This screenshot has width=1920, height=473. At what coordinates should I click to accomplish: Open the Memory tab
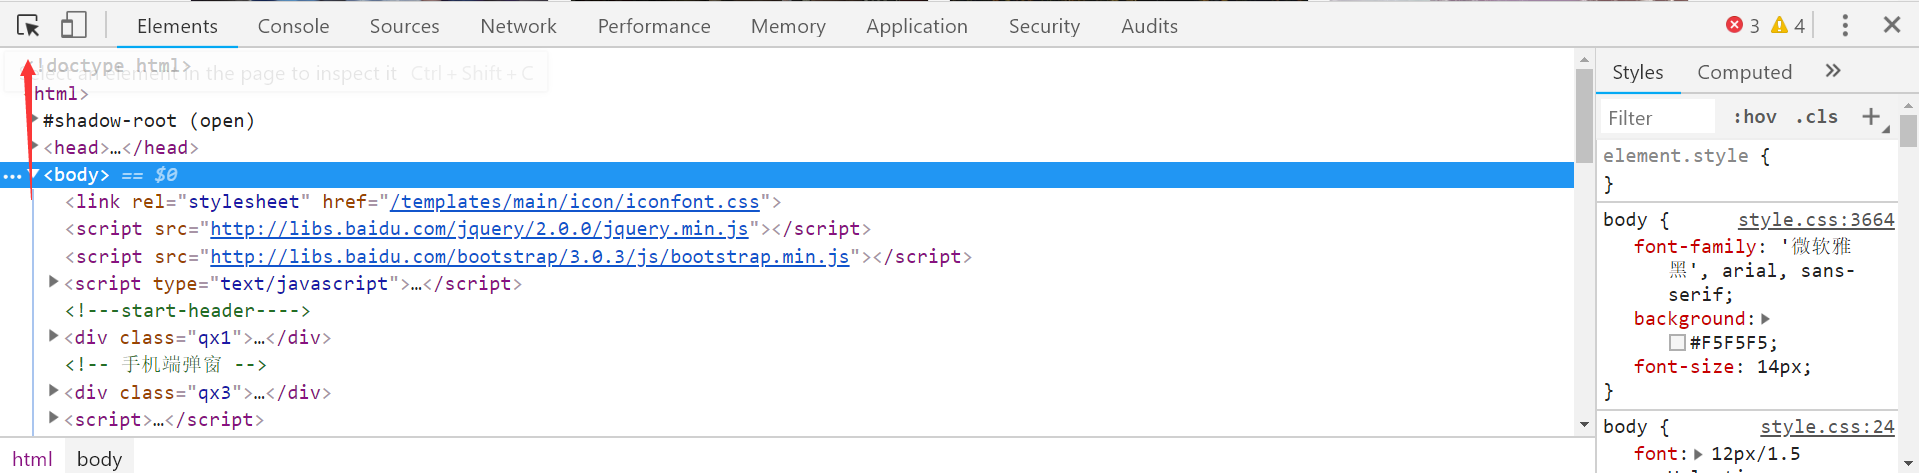click(x=788, y=26)
